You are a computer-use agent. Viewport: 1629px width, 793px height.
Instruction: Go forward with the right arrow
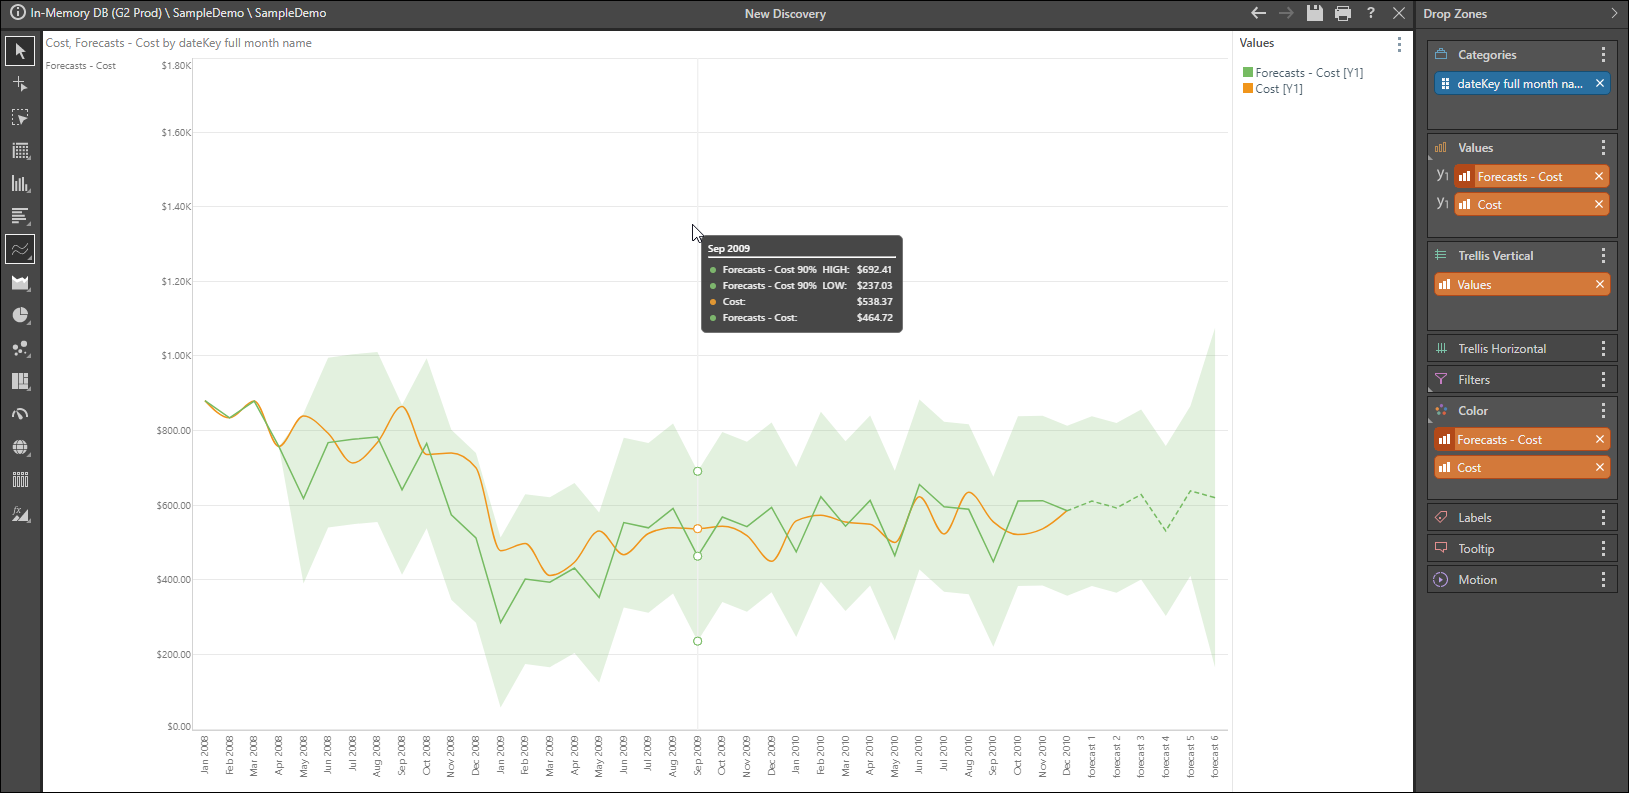pyautogui.click(x=1286, y=13)
